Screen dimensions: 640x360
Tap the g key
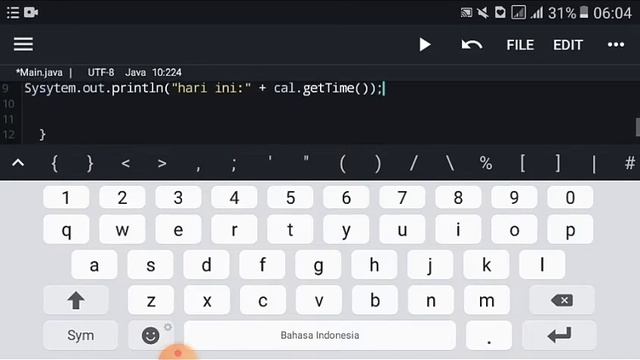point(318,265)
